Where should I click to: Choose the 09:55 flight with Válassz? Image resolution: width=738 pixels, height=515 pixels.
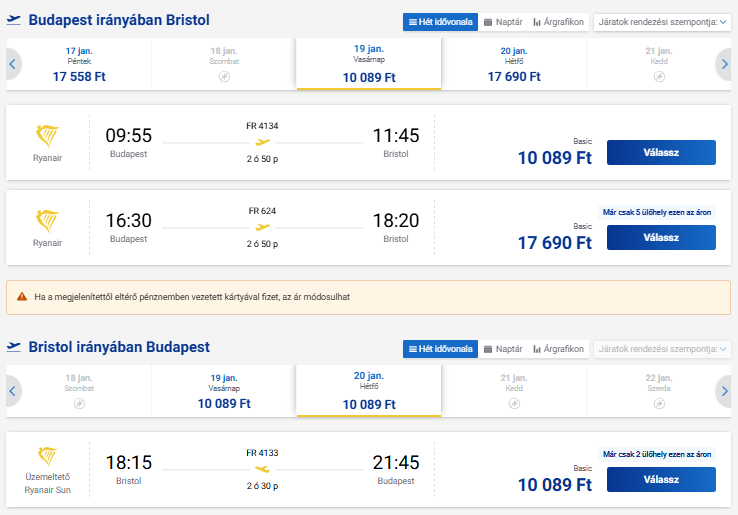click(661, 153)
